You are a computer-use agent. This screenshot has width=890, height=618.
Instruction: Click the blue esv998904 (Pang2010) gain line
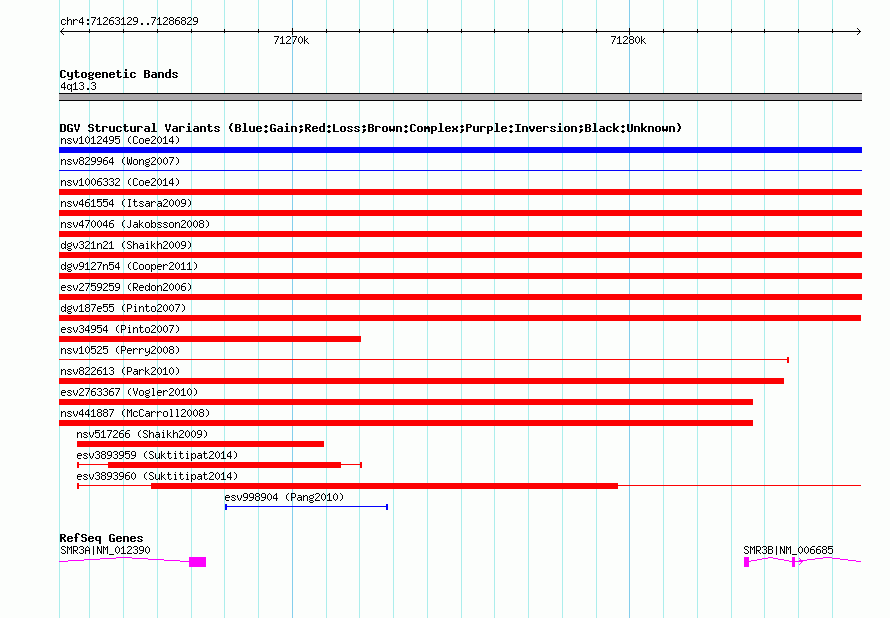(x=307, y=507)
